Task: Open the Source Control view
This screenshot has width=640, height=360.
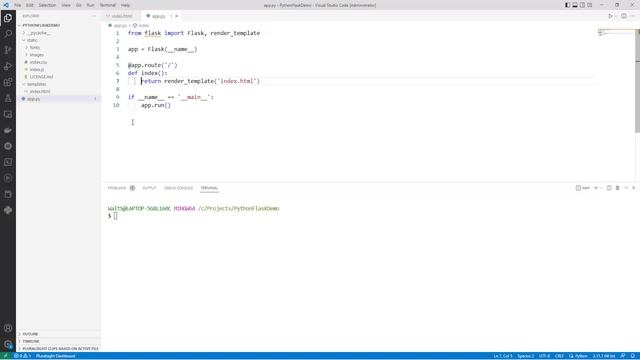Action: click(x=8, y=50)
